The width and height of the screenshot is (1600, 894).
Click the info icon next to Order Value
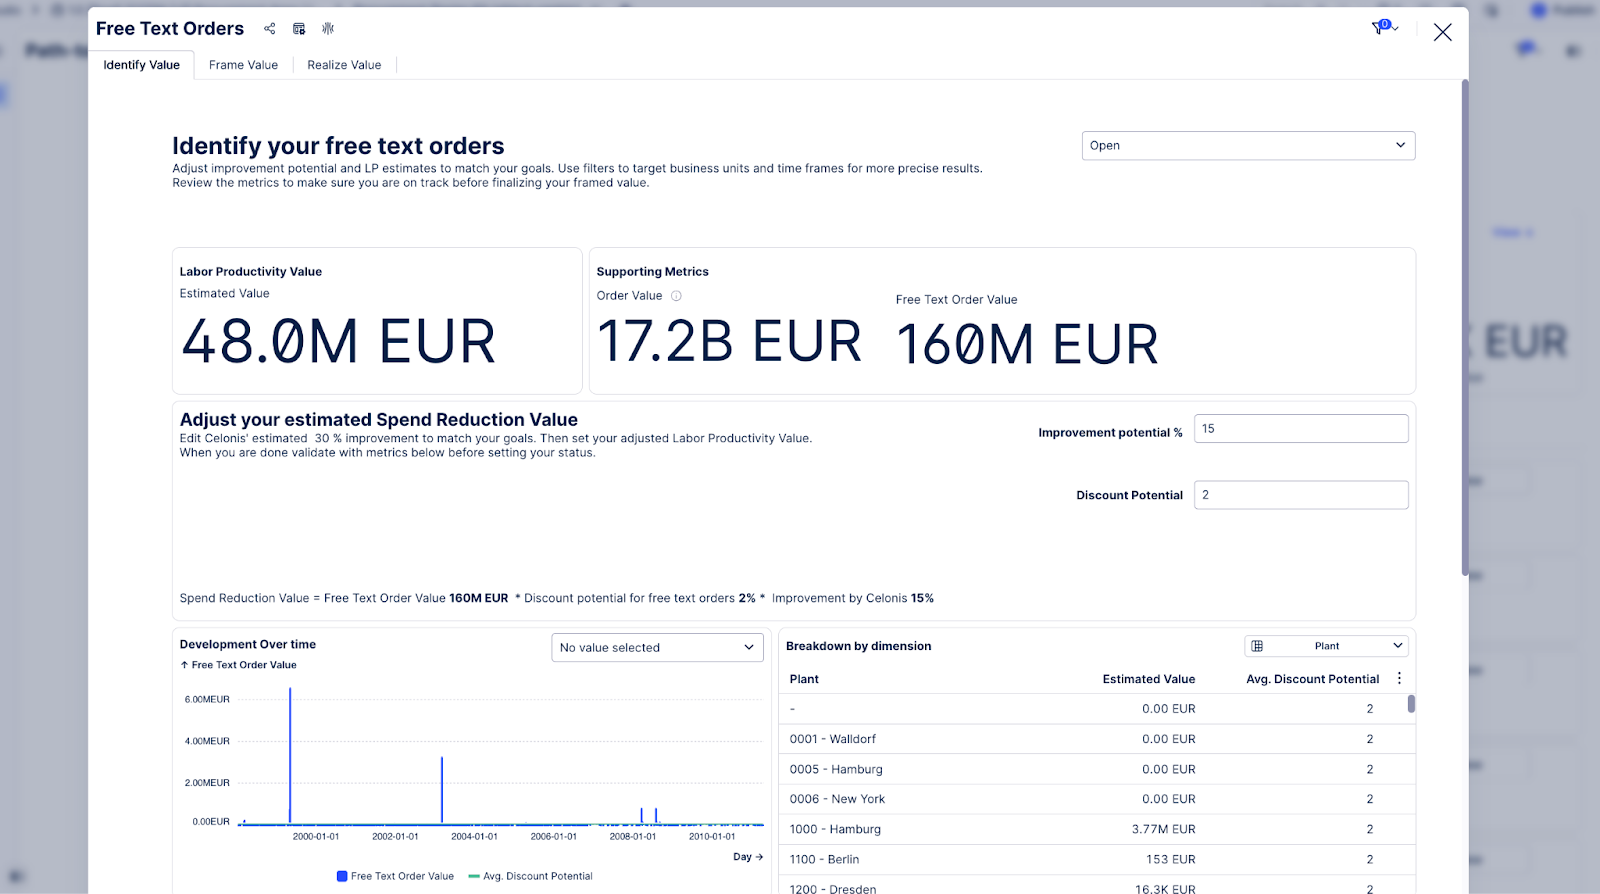coord(676,296)
